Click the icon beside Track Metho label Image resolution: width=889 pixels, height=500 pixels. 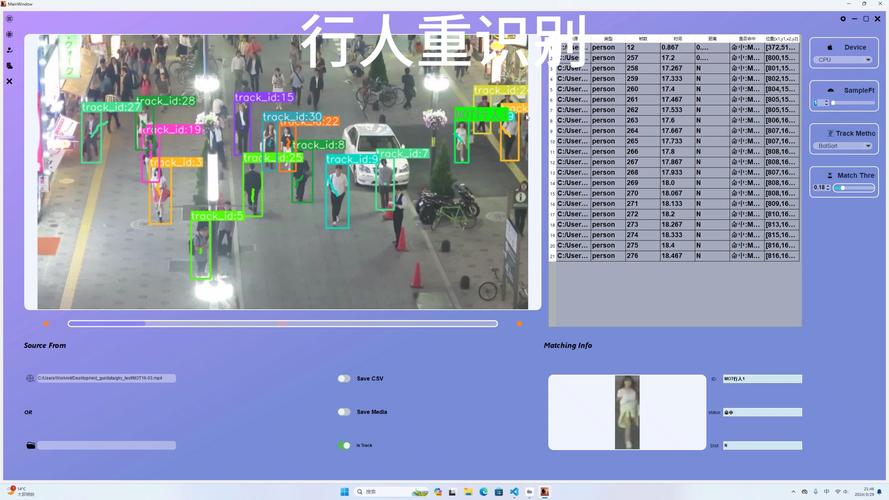[x=831, y=133]
